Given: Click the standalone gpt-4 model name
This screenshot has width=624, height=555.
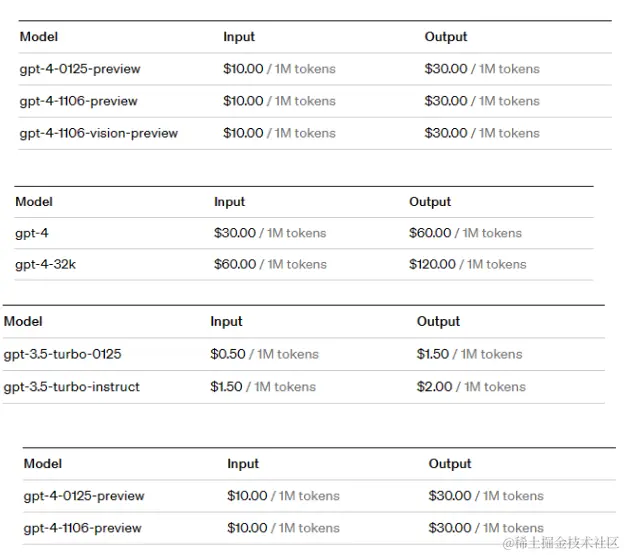Looking at the screenshot, I should 32,233.
